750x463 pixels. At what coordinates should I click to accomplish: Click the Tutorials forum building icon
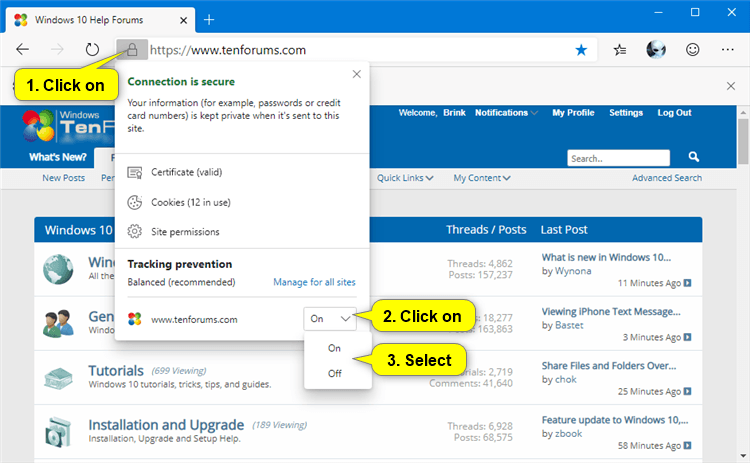58,378
